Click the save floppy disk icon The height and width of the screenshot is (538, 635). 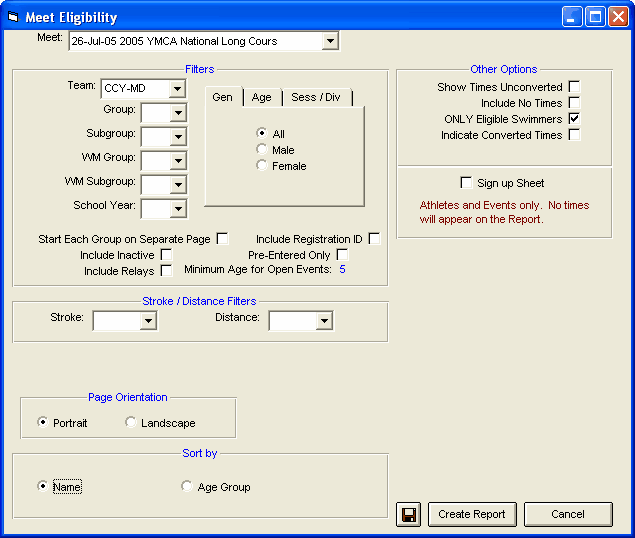(409, 514)
